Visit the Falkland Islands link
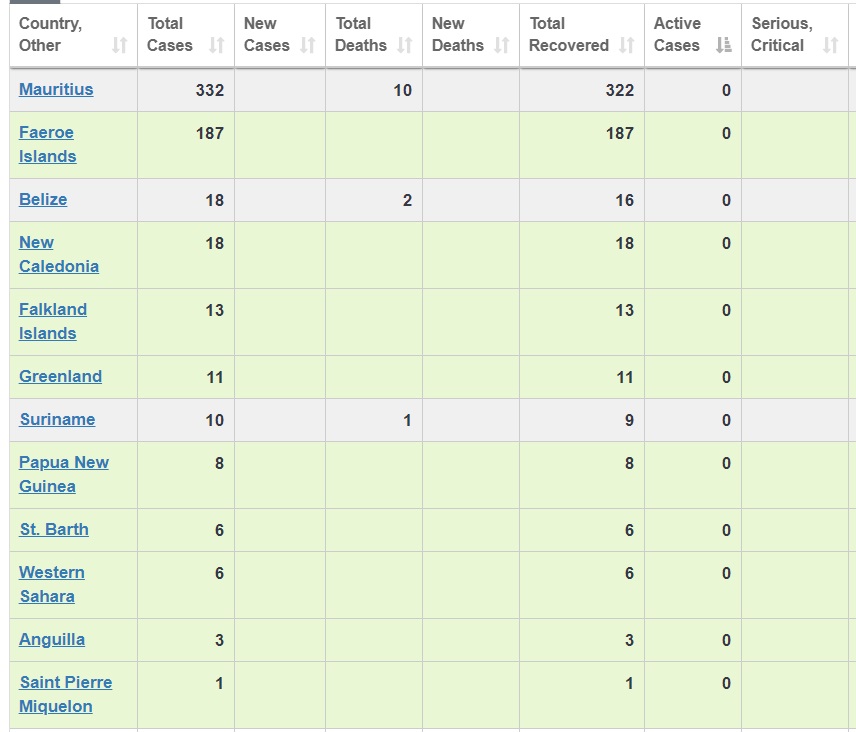856x732 pixels. [x=52, y=321]
